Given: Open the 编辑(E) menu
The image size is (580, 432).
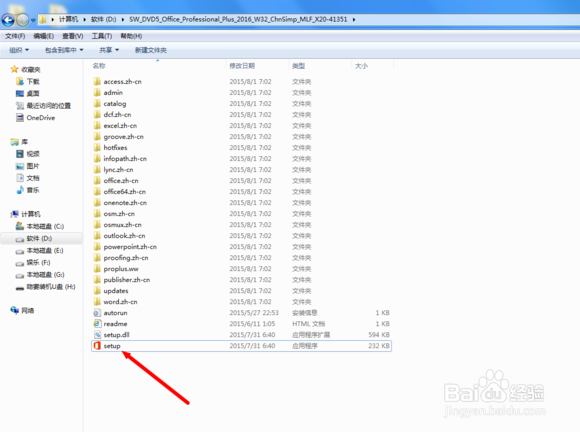Looking at the screenshot, I should 43,36.
